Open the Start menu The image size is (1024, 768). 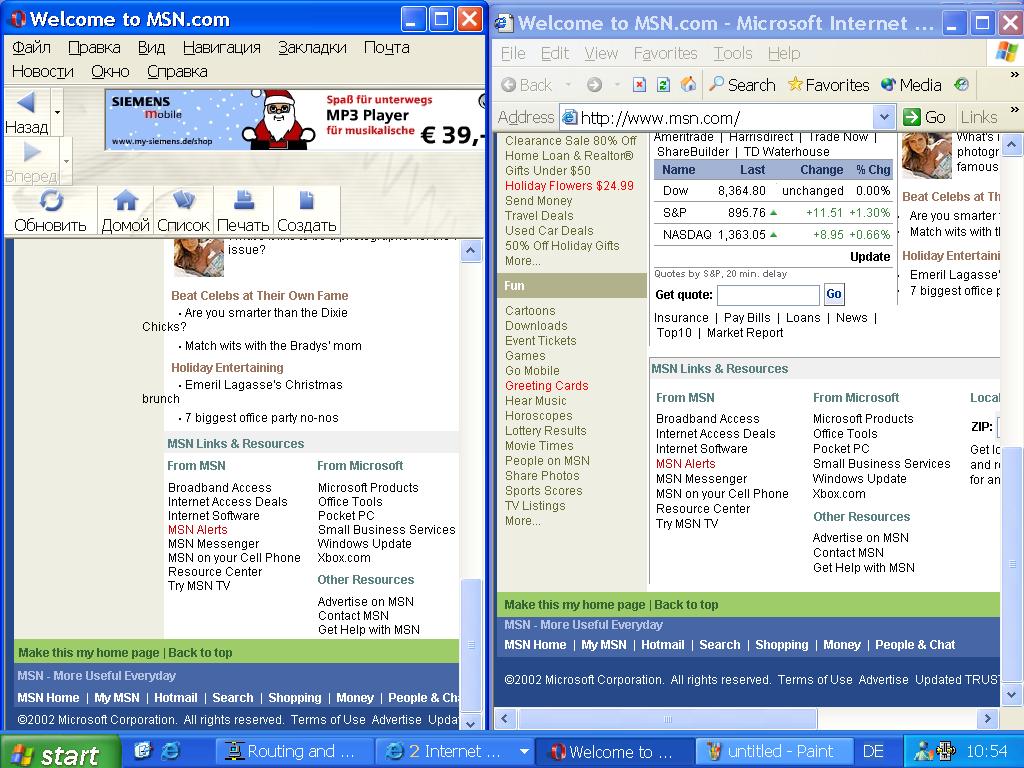60,754
